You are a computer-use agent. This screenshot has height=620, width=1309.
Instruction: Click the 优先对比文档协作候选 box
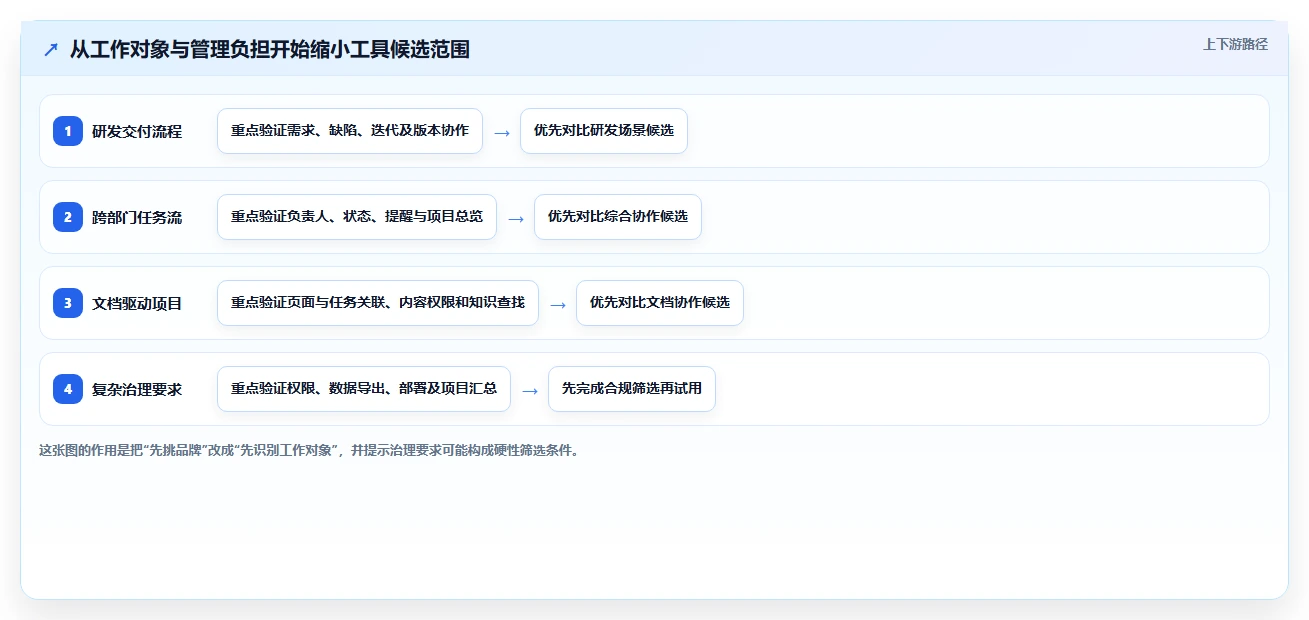click(660, 303)
